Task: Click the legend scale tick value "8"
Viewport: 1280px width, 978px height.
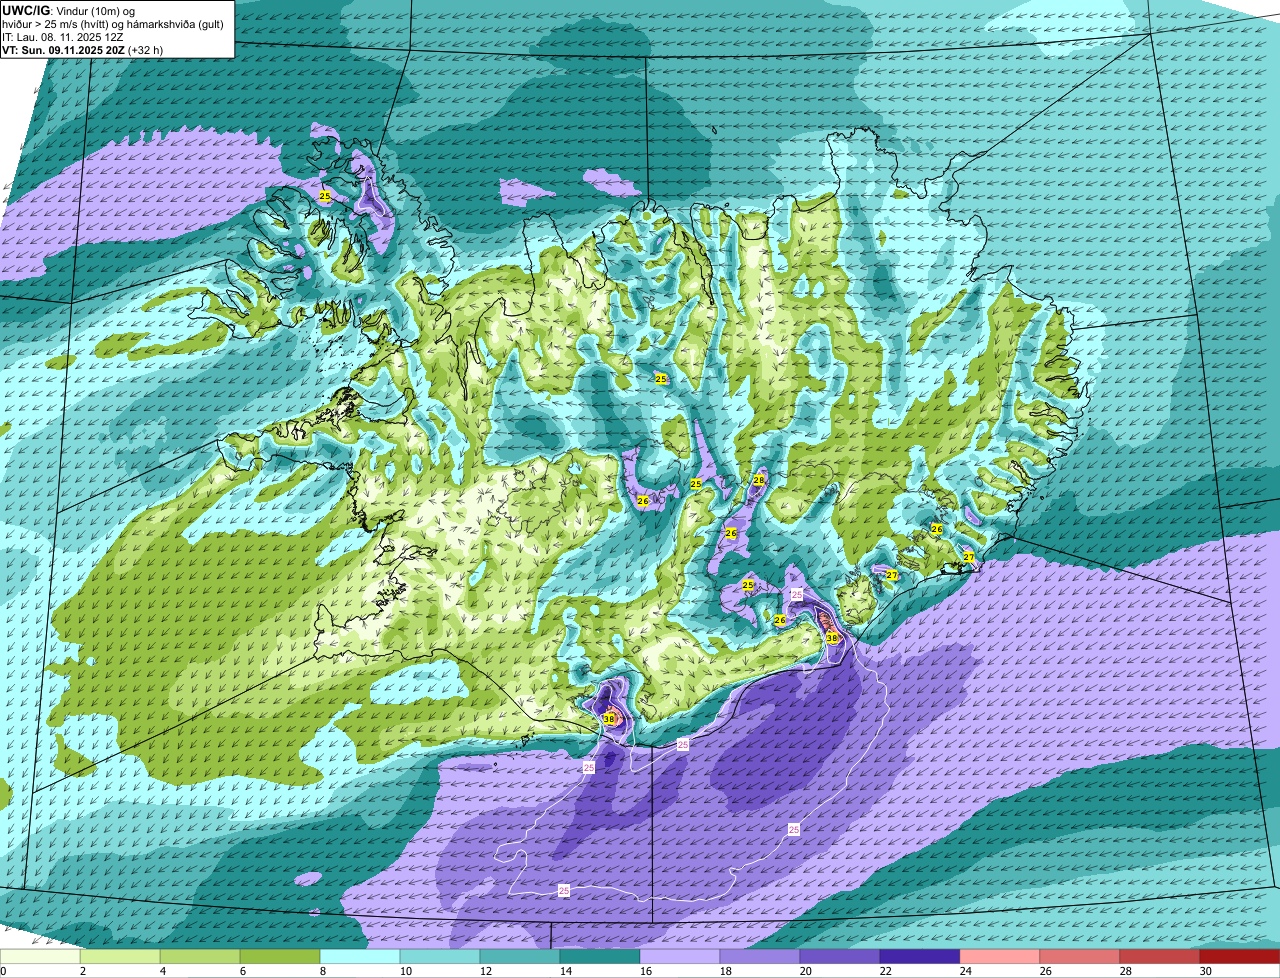Action: point(323,971)
